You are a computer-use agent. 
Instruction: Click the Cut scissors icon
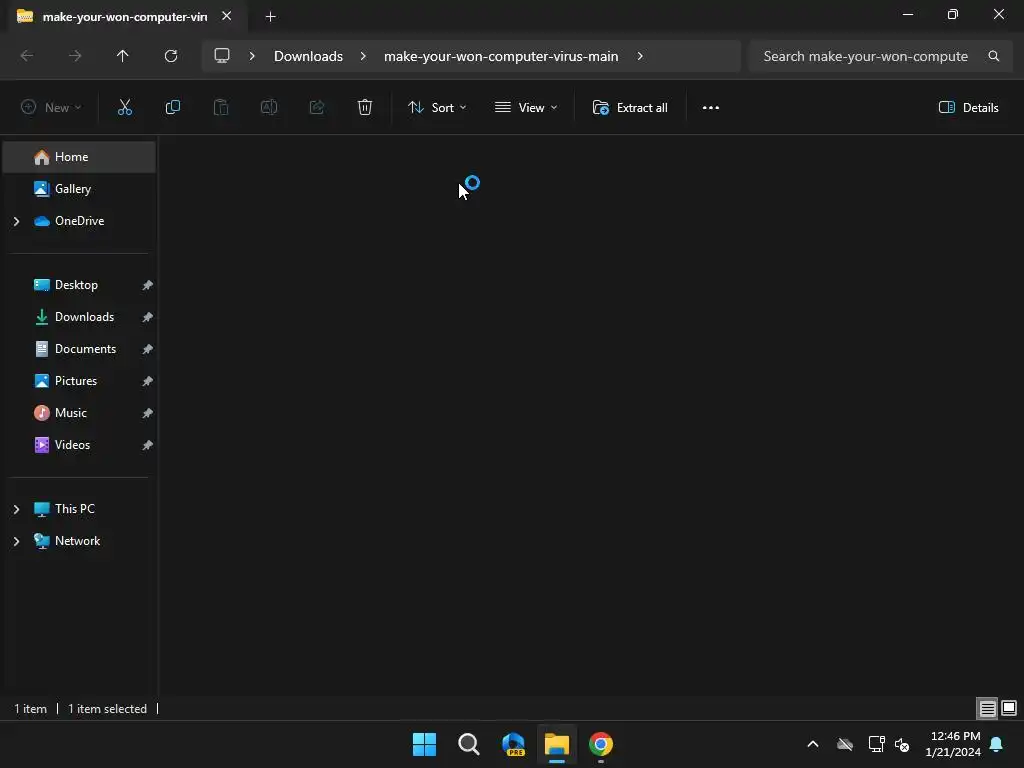(x=125, y=108)
